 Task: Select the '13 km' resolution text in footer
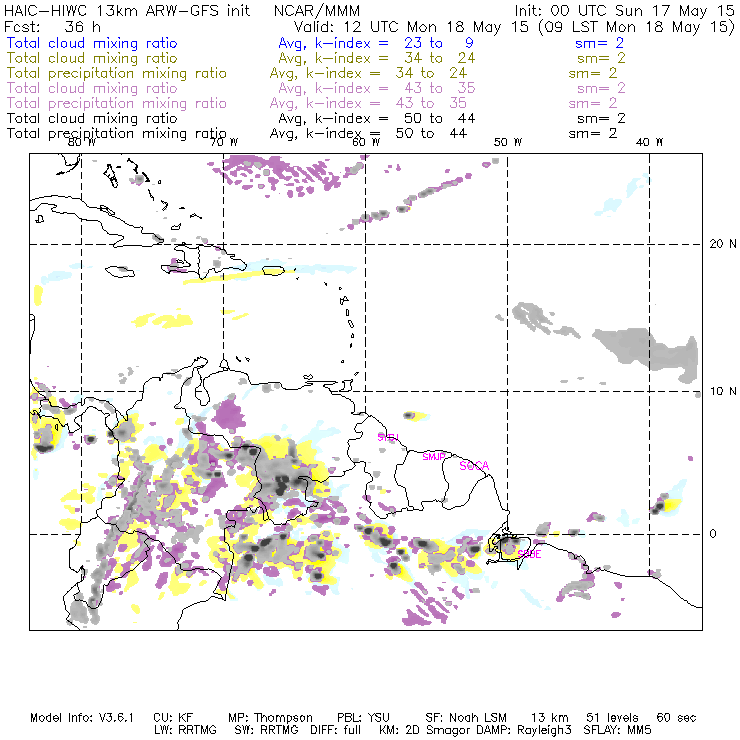[549, 718]
